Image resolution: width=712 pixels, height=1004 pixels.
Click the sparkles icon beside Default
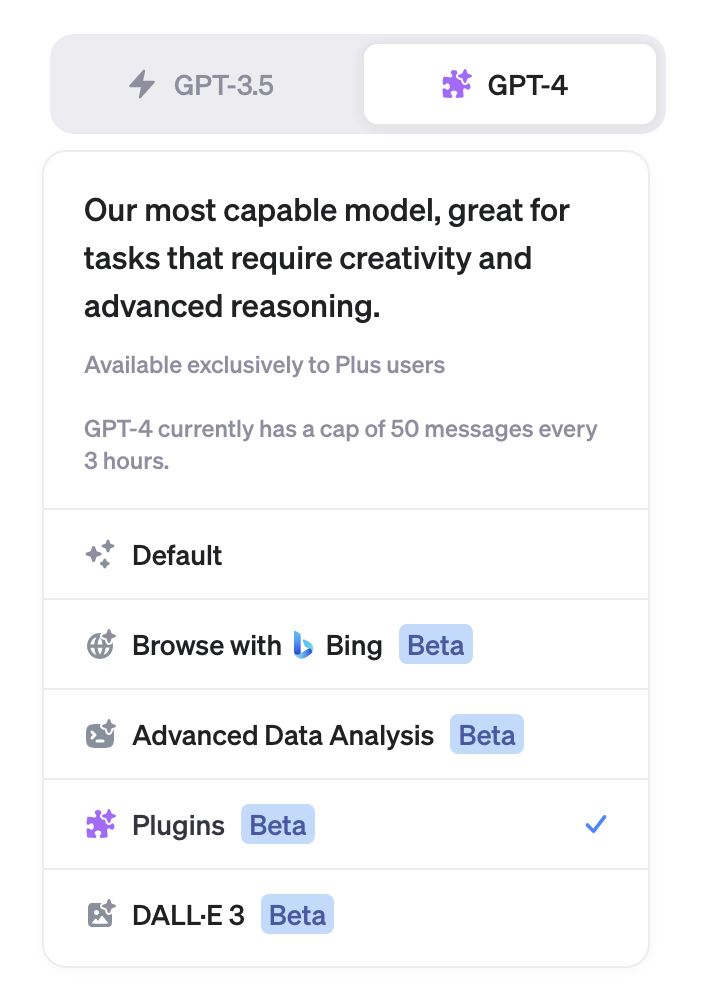click(x=100, y=555)
